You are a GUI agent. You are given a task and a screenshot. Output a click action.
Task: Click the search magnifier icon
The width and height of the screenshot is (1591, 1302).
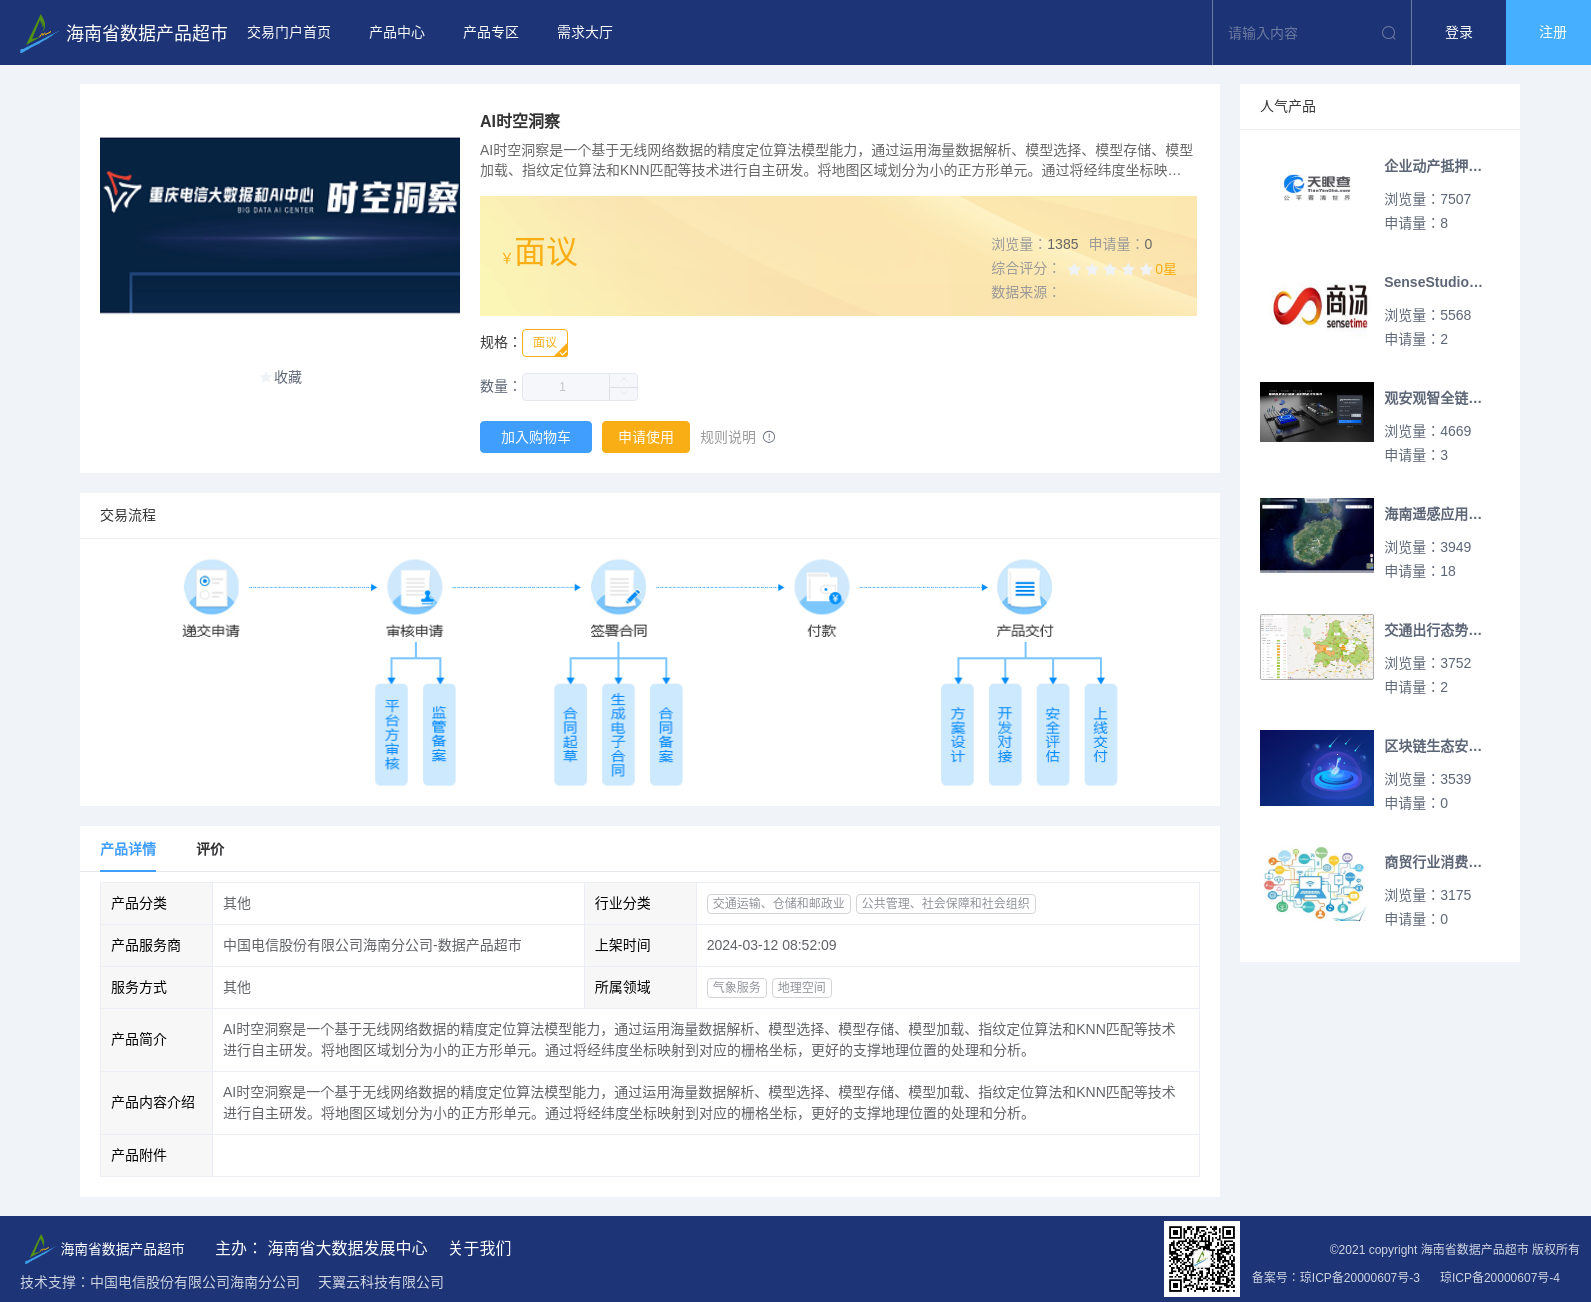pos(1389,33)
